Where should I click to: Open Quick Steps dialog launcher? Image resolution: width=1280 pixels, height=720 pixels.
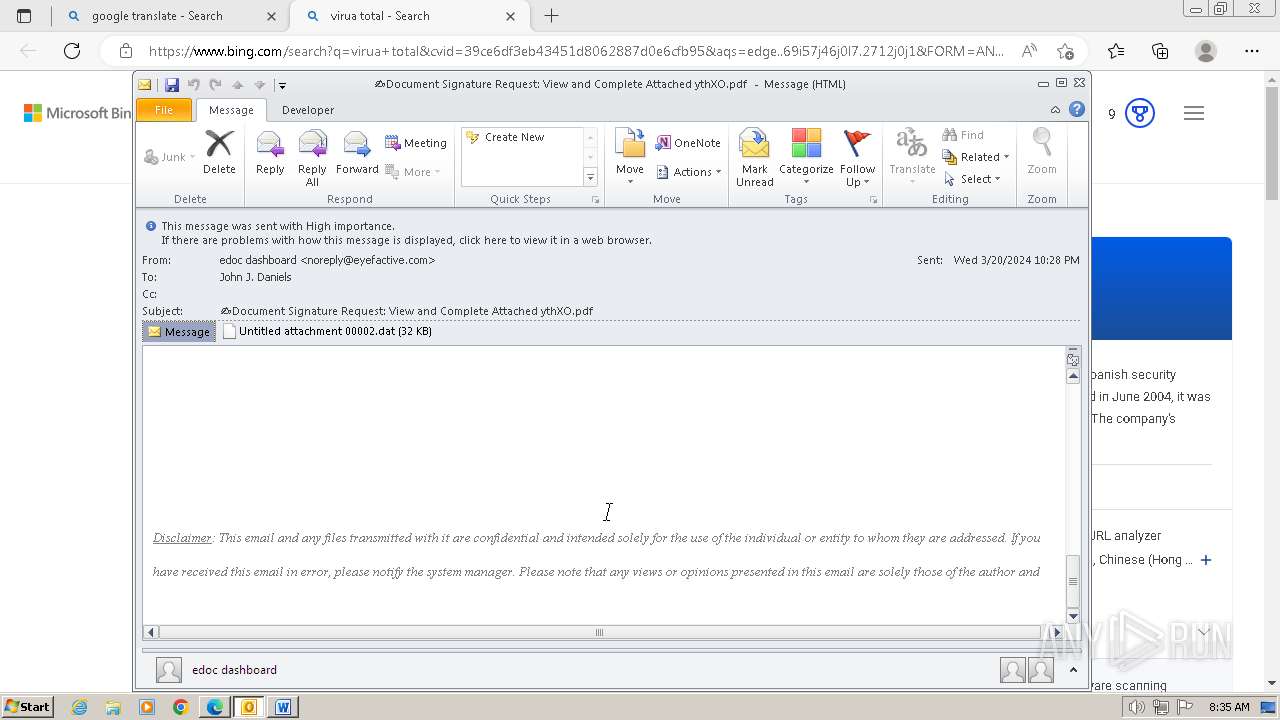click(596, 200)
